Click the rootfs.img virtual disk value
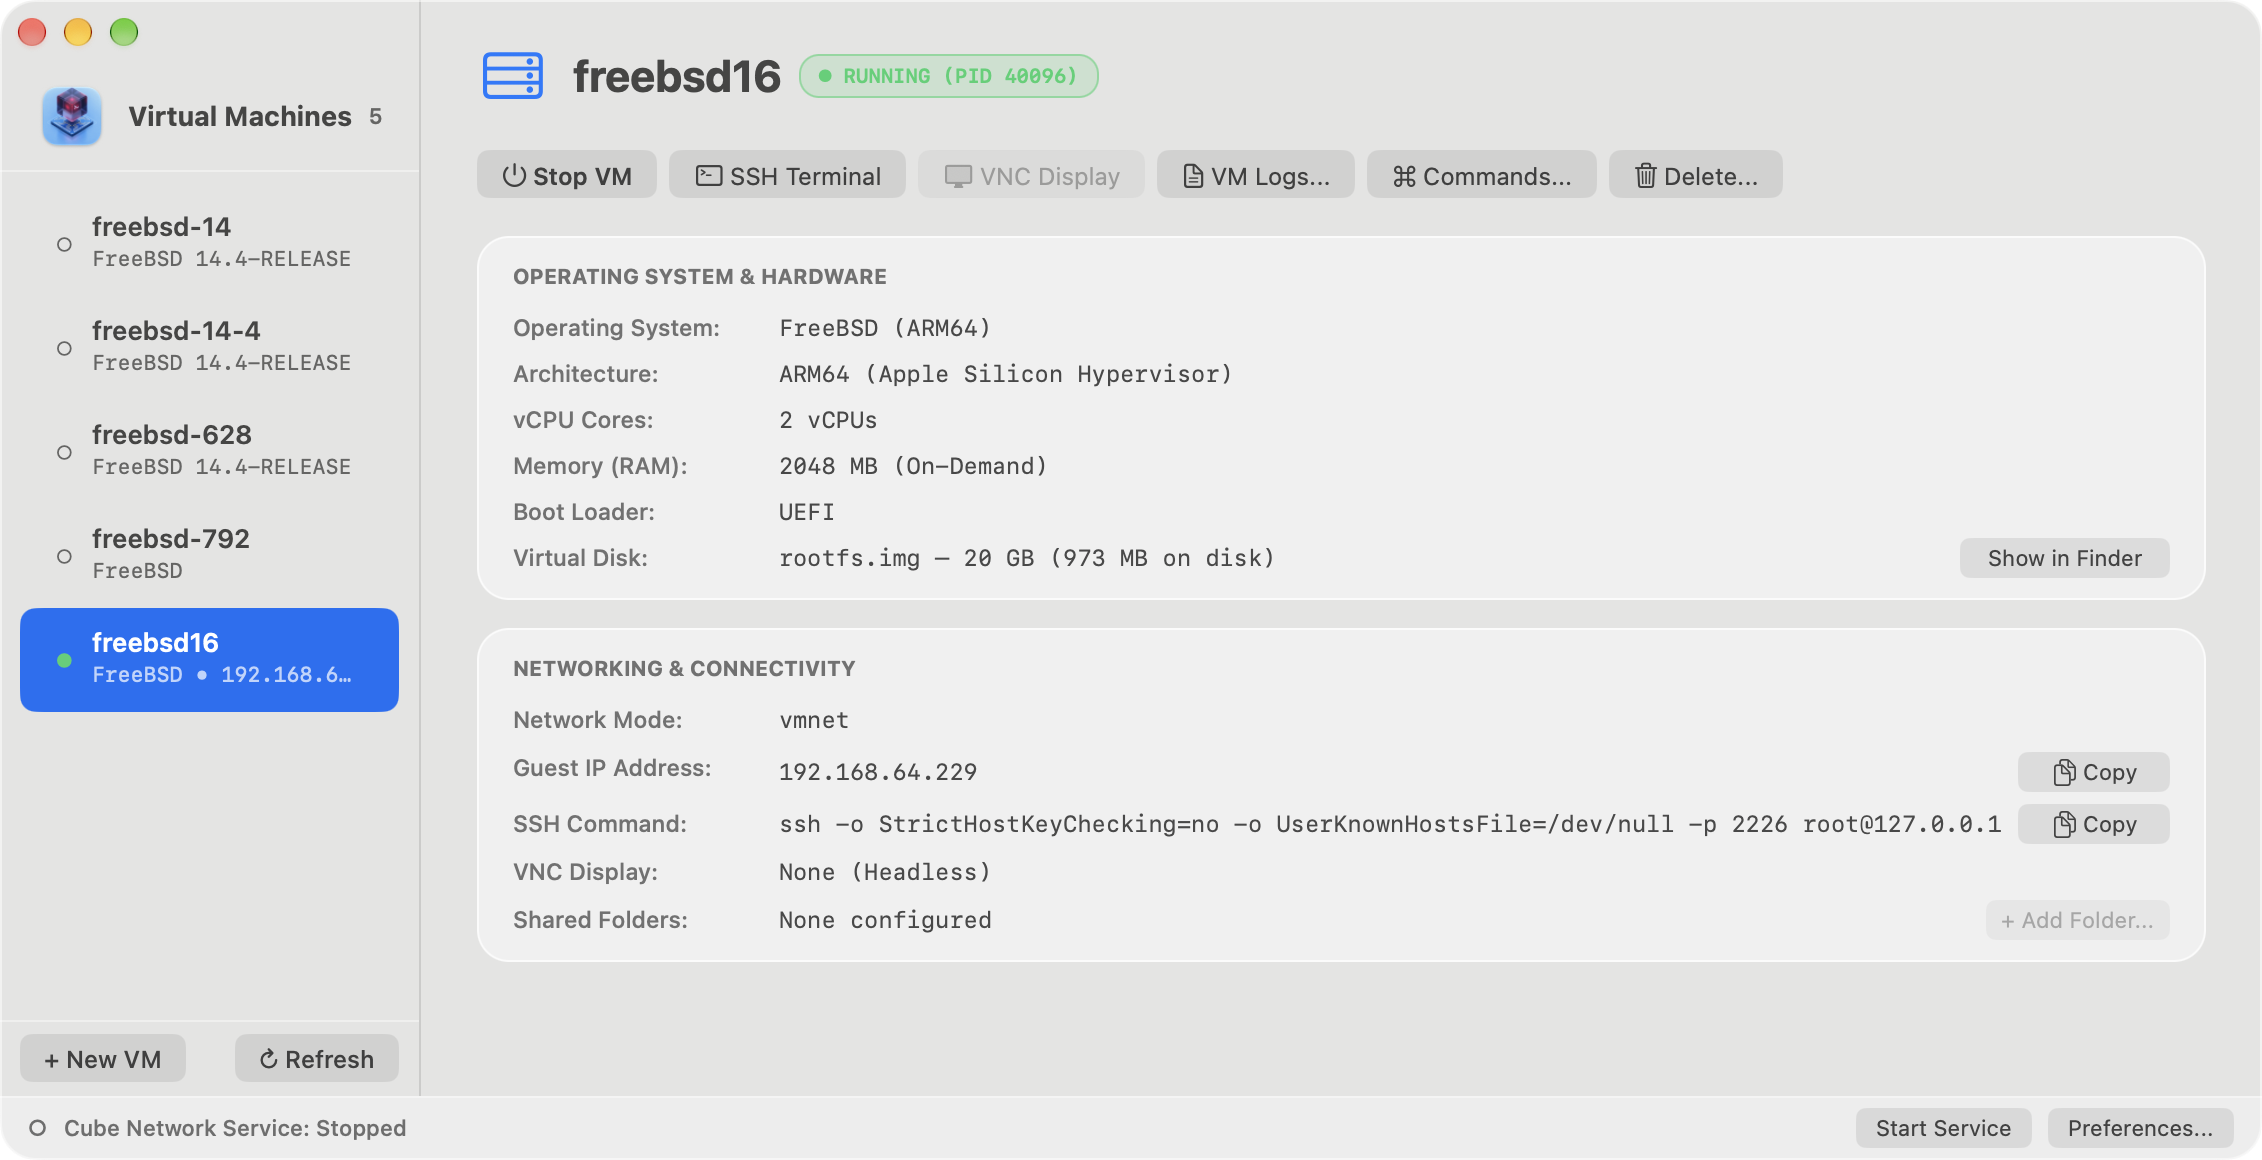This screenshot has height=1160, width=2262. (x=1027, y=558)
